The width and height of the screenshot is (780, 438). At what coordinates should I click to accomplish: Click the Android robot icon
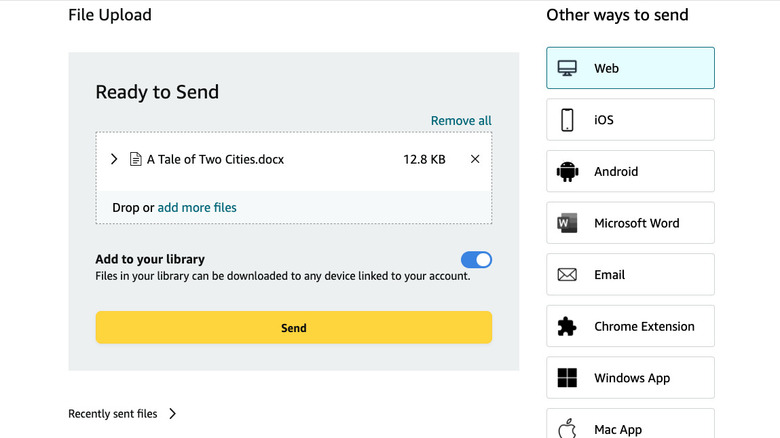pyautogui.click(x=567, y=172)
